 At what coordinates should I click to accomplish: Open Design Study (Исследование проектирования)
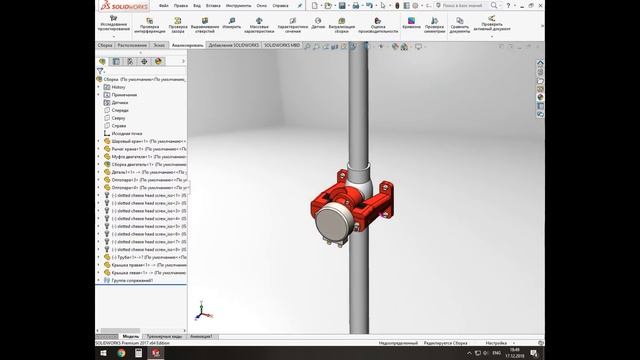(x=114, y=23)
